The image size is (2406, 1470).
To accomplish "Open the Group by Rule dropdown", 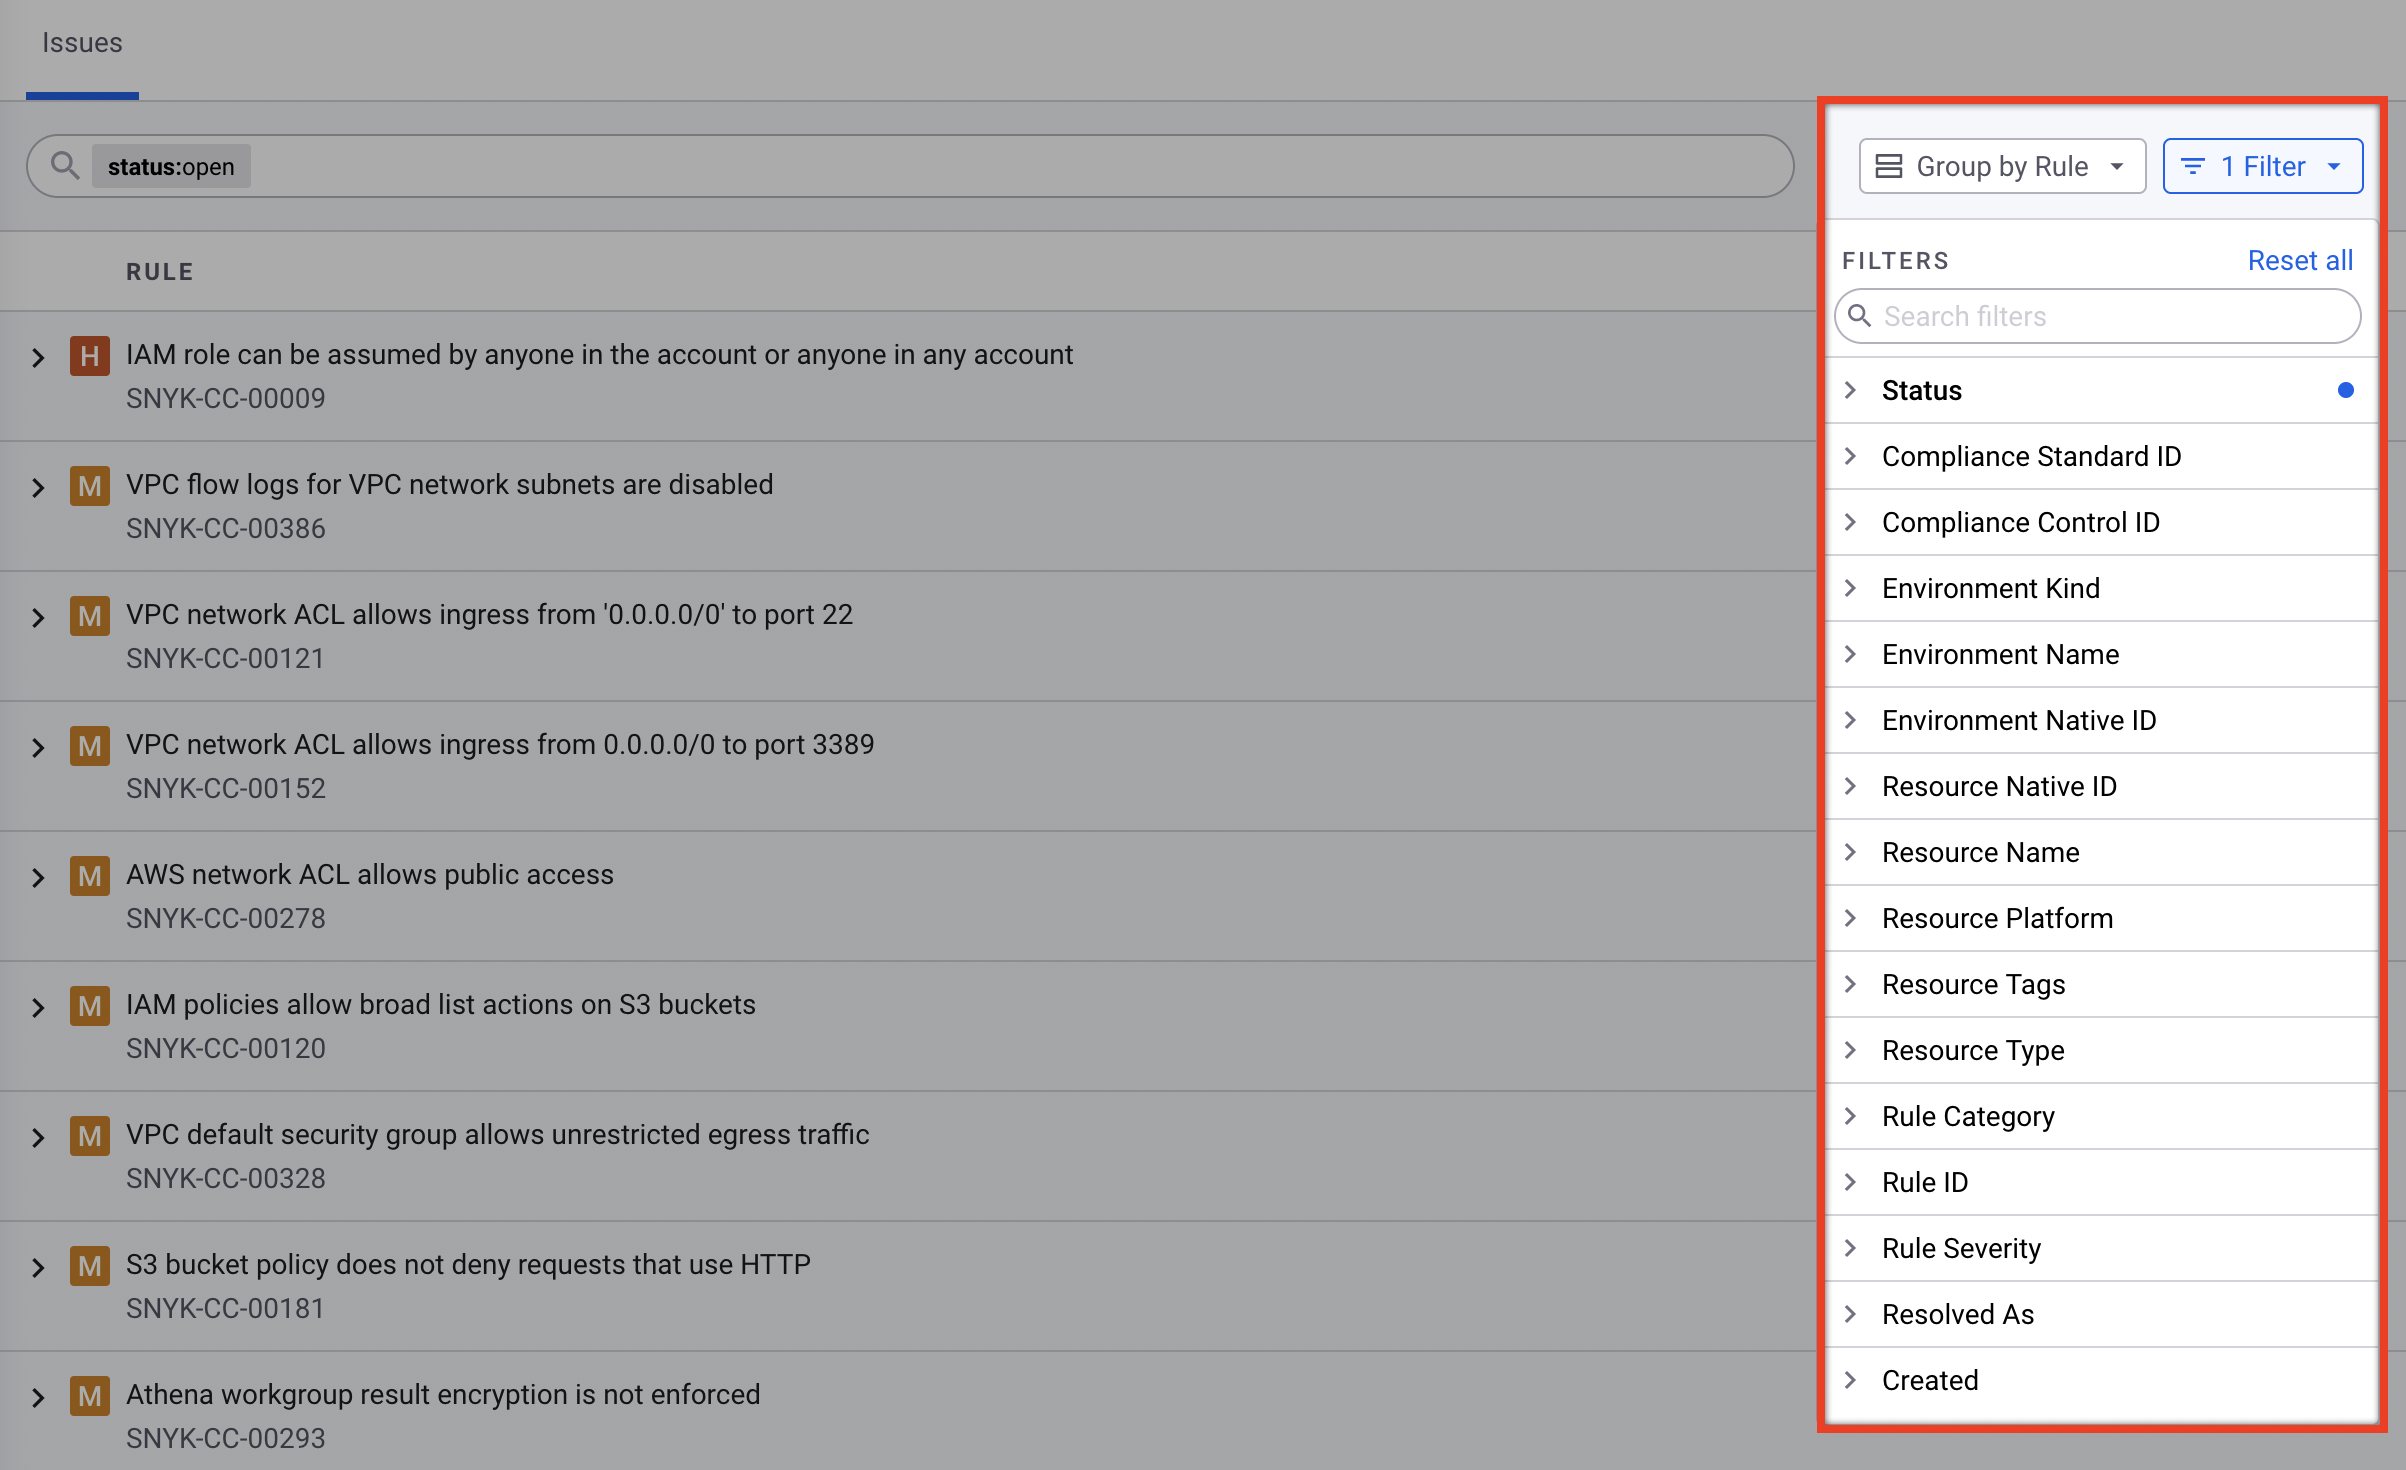I will [x=2002, y=166].
